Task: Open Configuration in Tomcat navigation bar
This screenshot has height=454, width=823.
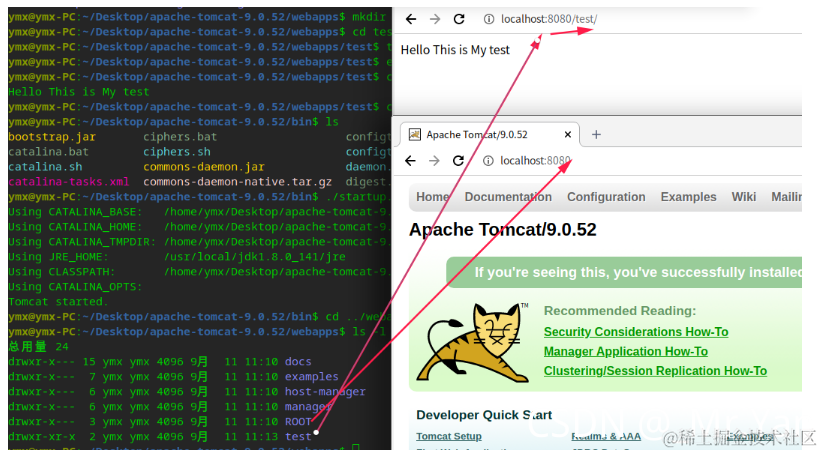Action: tap(606, 197)
